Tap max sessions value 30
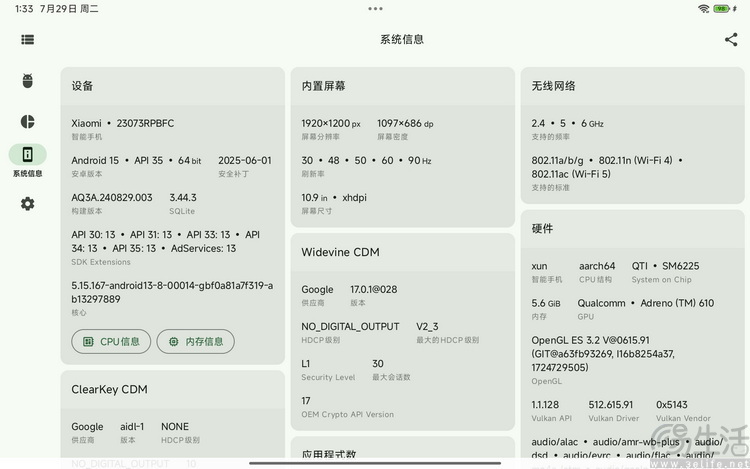 378,364
